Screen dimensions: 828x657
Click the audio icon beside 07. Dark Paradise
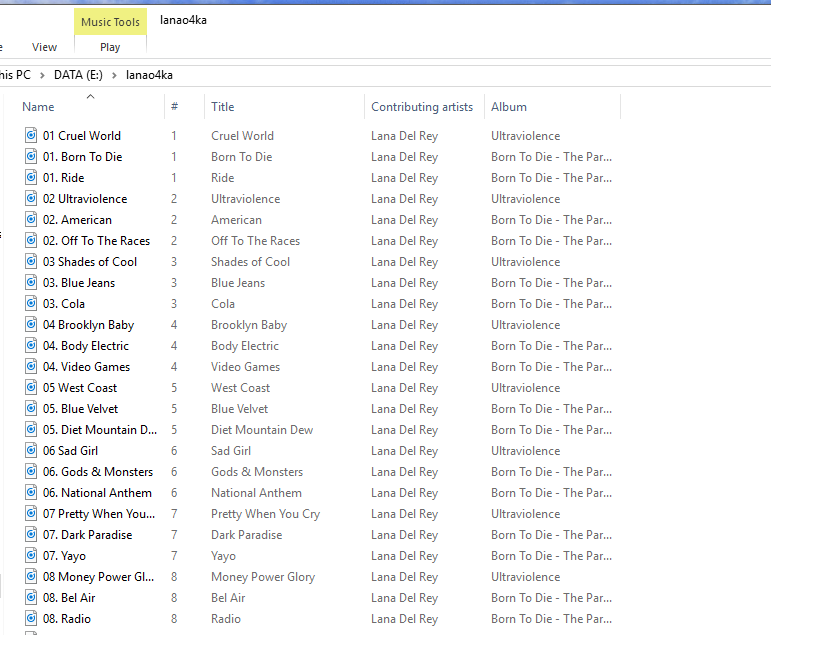point(31,534)
